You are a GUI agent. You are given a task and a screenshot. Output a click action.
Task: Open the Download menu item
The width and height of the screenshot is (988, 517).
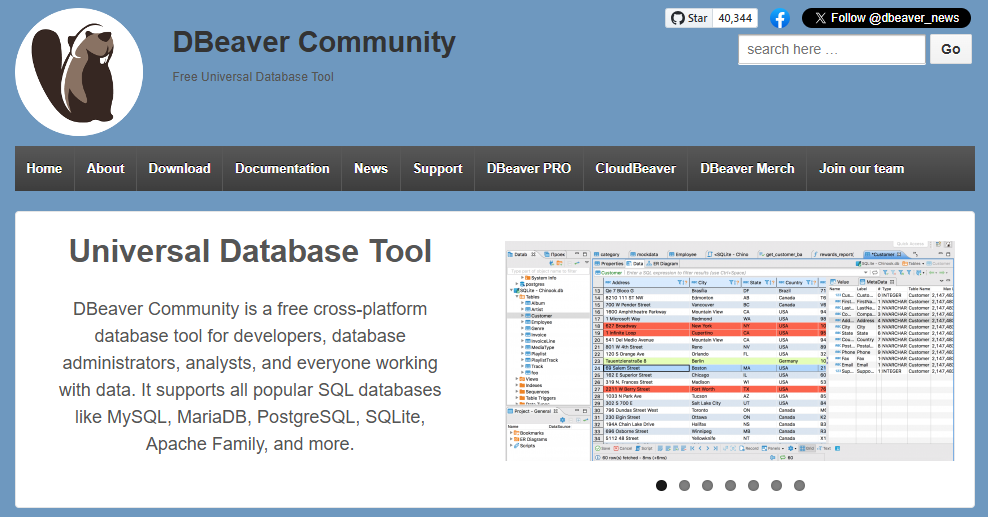[180, 169]
